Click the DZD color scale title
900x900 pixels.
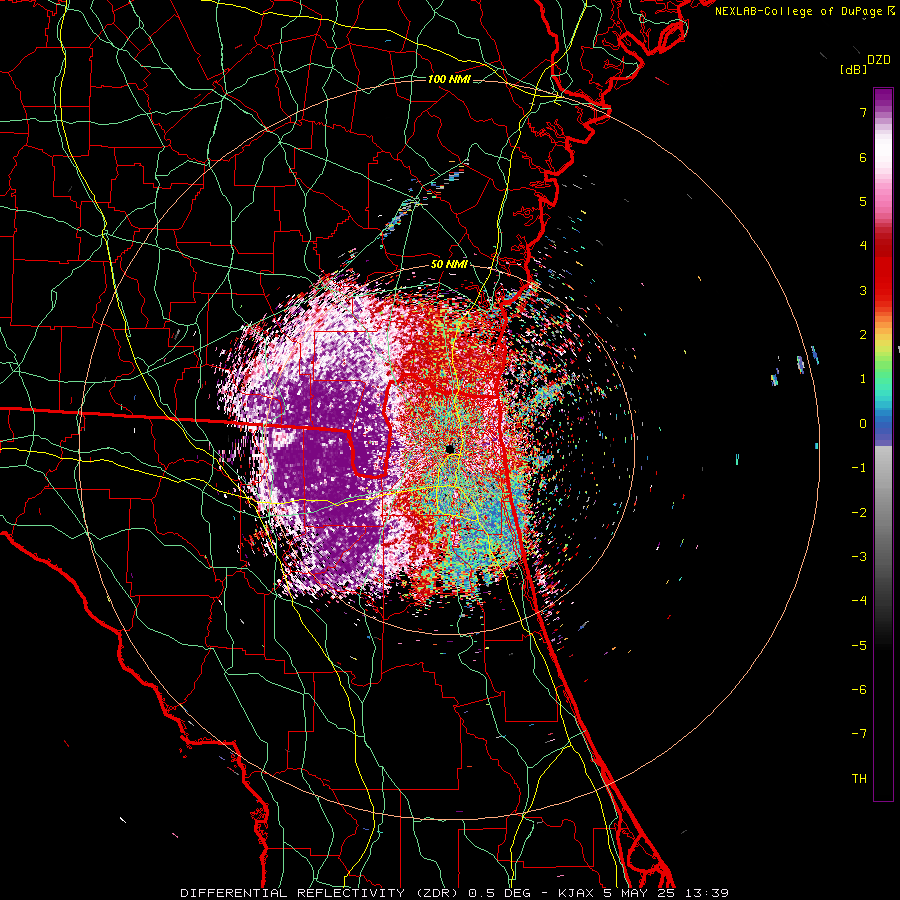(879, 60)
